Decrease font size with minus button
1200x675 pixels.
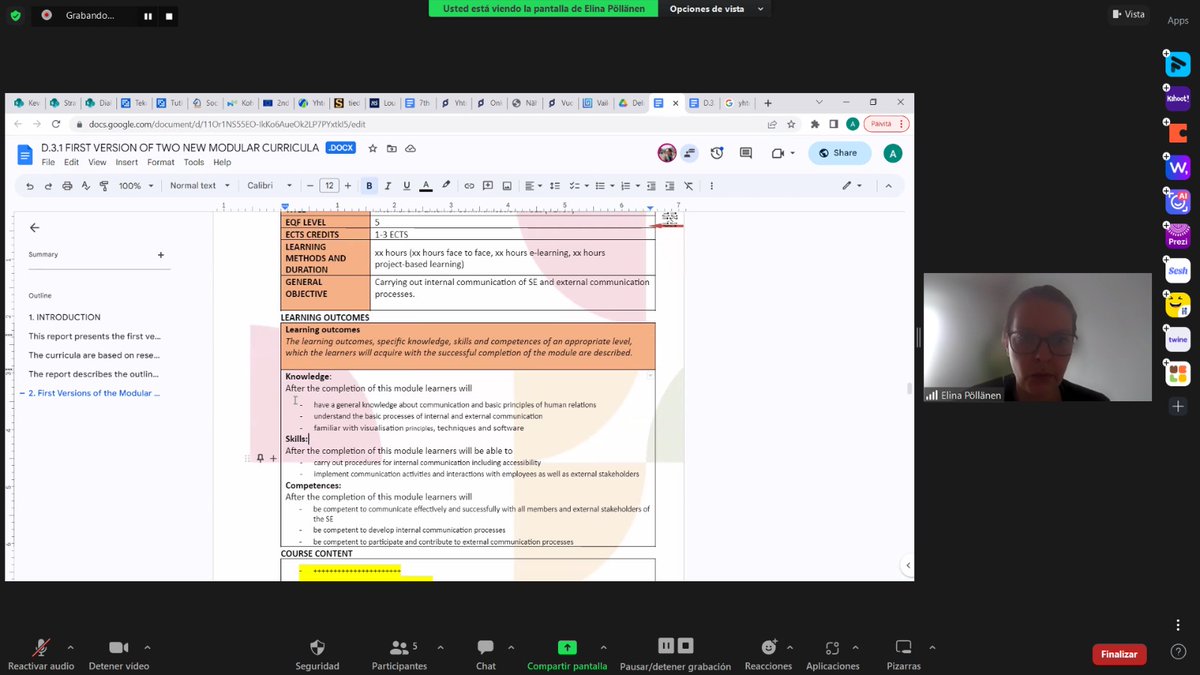point(310,185)
